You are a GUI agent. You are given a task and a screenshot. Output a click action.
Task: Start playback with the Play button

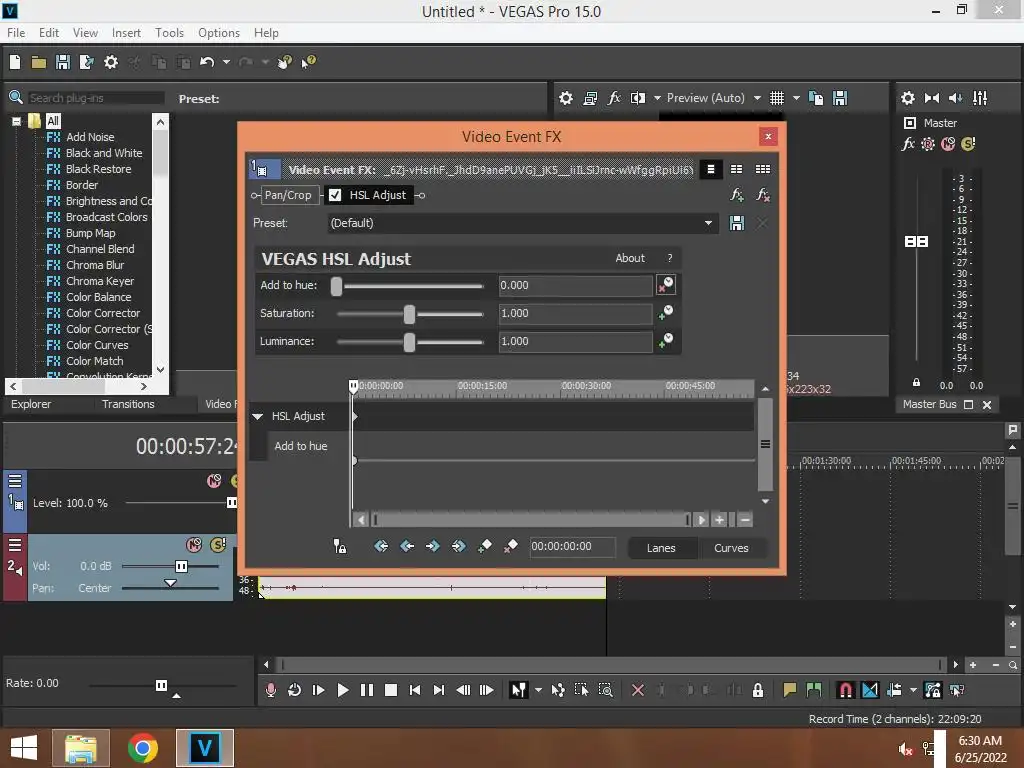point(342,690)
